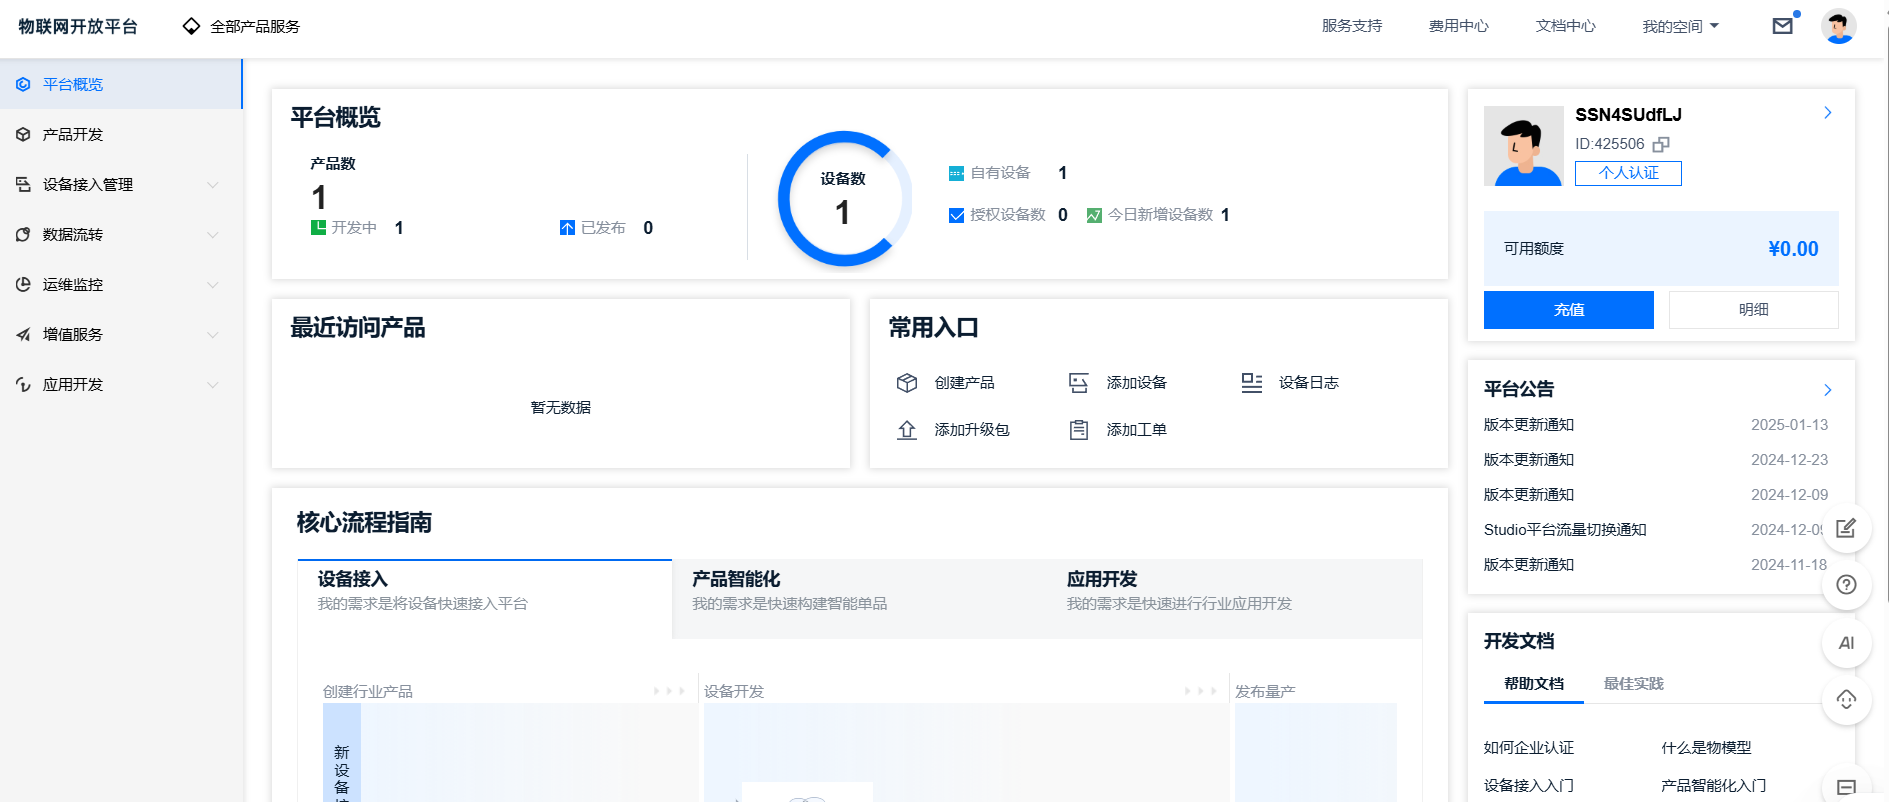The width and height of the screenshot is (1889, 802).
Task: Copy the user ID 425506
Action: 1661,144
